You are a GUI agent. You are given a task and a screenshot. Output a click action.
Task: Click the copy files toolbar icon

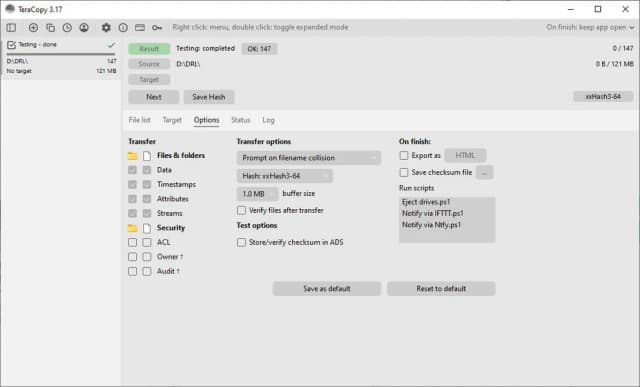tap(50, 27)
